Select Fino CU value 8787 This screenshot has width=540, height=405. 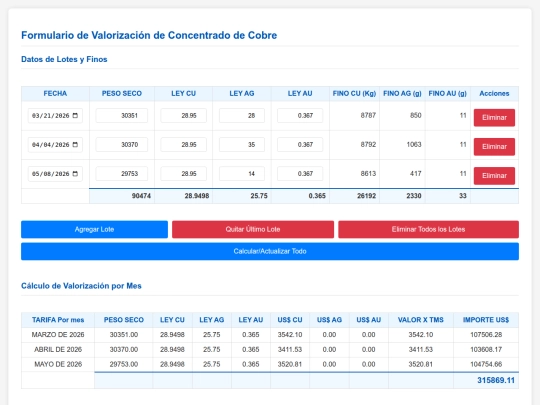point(368,115)
